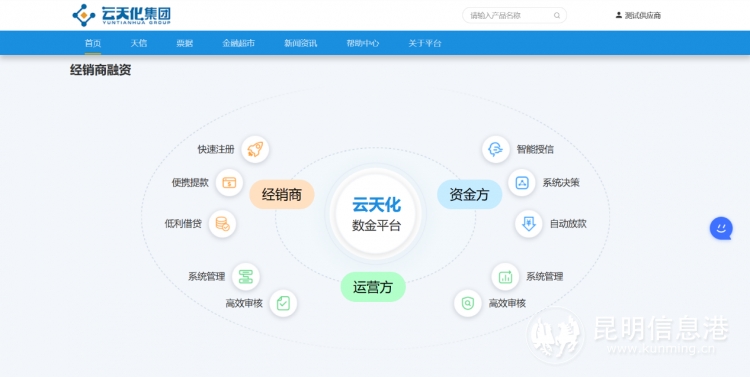Click left 高效审核 document check icon
Viewport: 750px width, 377px height.
coord(283,303)
